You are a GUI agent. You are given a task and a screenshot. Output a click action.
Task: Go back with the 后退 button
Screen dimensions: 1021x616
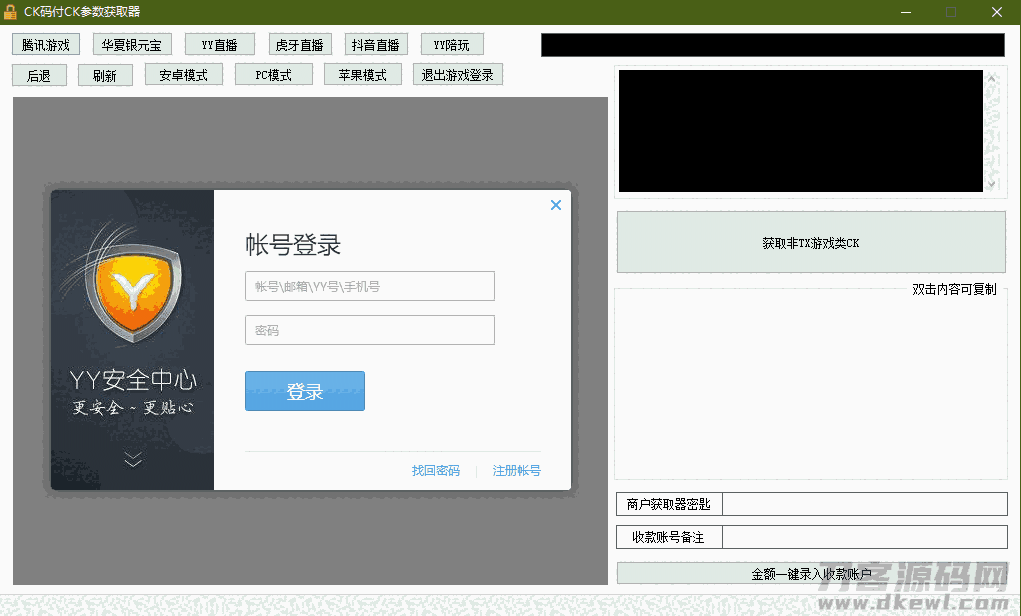click(39, 76)
